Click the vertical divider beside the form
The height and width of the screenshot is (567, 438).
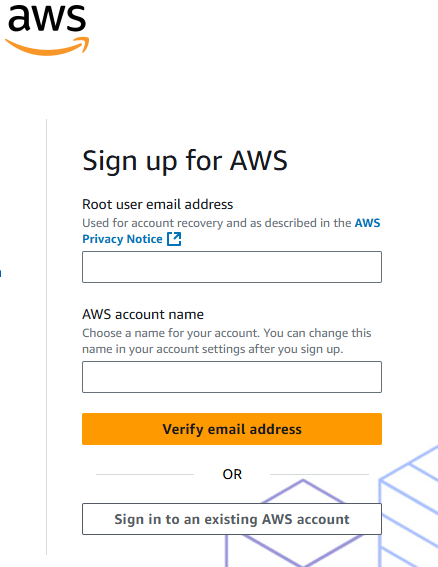(x=47, y=336)
